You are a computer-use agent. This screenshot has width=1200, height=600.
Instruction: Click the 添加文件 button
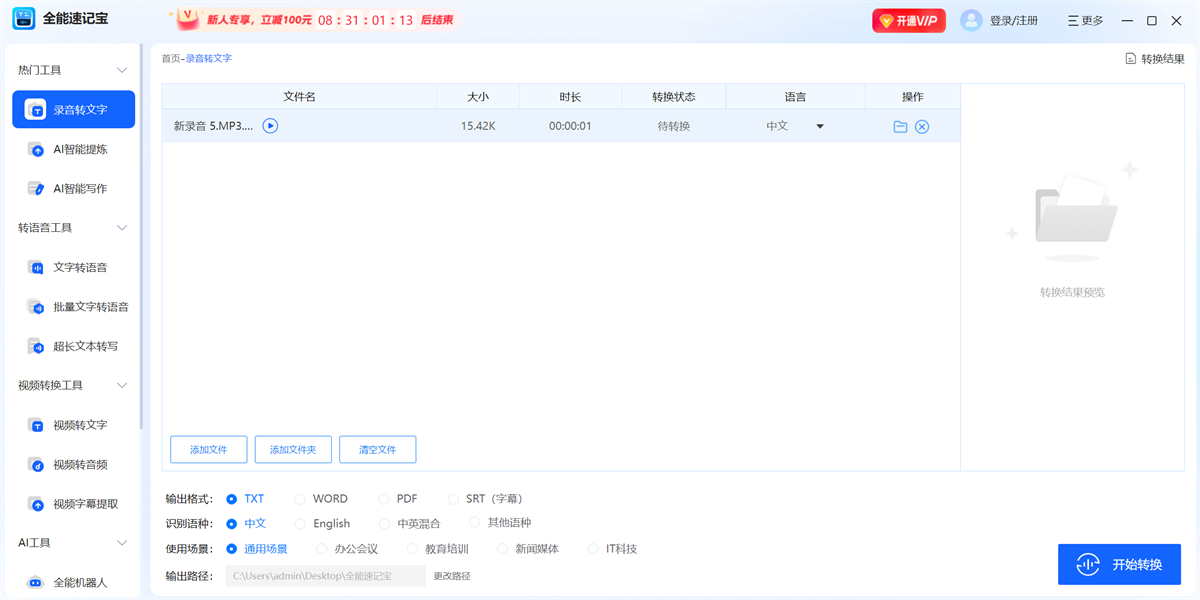(208, 450)
